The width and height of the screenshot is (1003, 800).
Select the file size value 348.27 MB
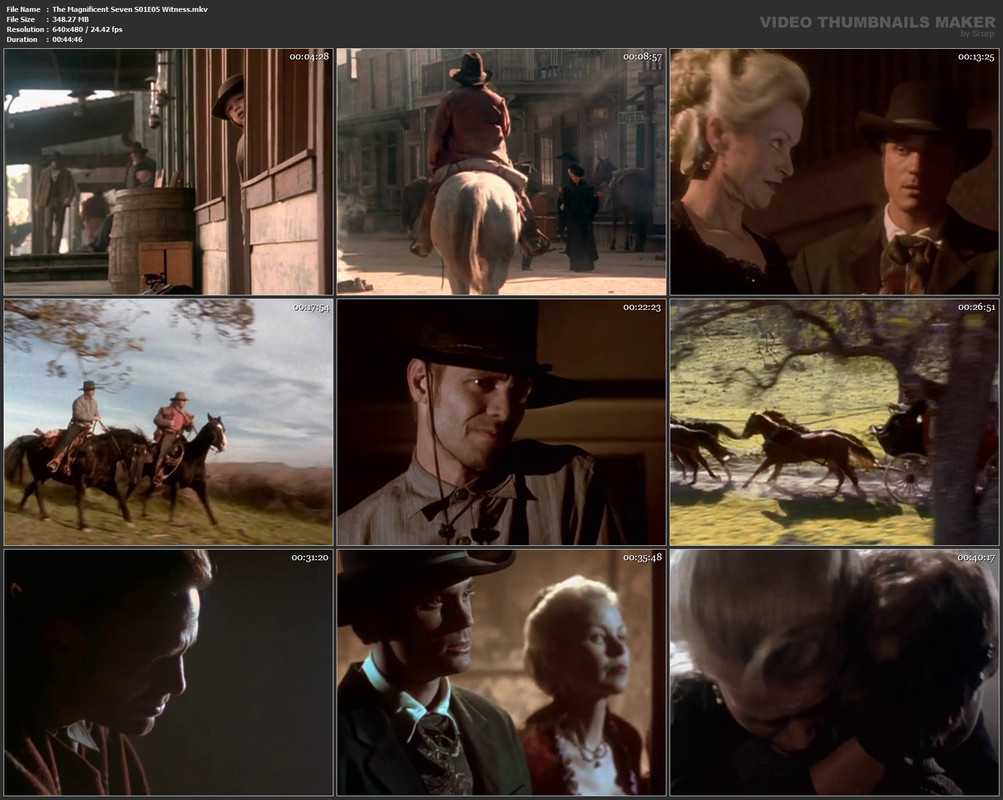70,19
